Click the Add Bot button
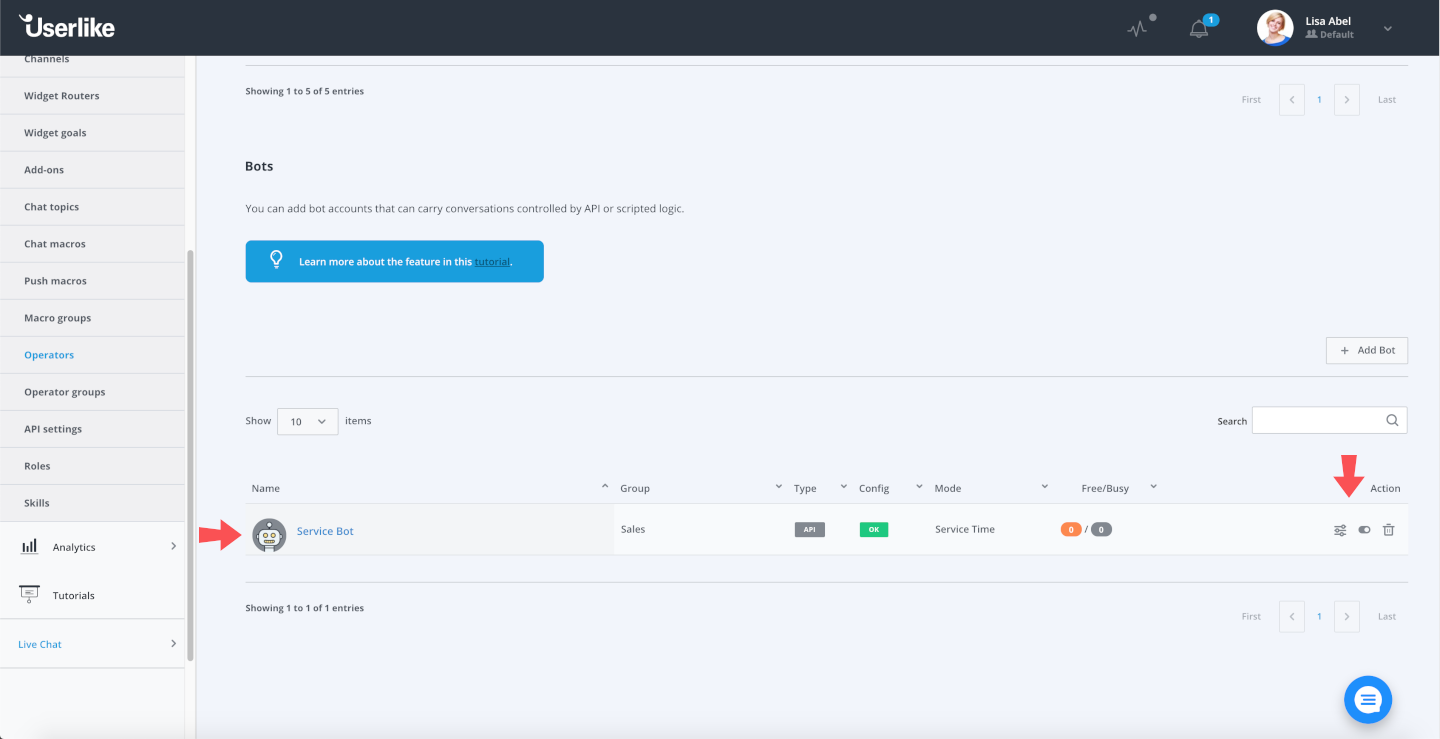This screenshot has width=1440, height=739. coord(1367,350)
